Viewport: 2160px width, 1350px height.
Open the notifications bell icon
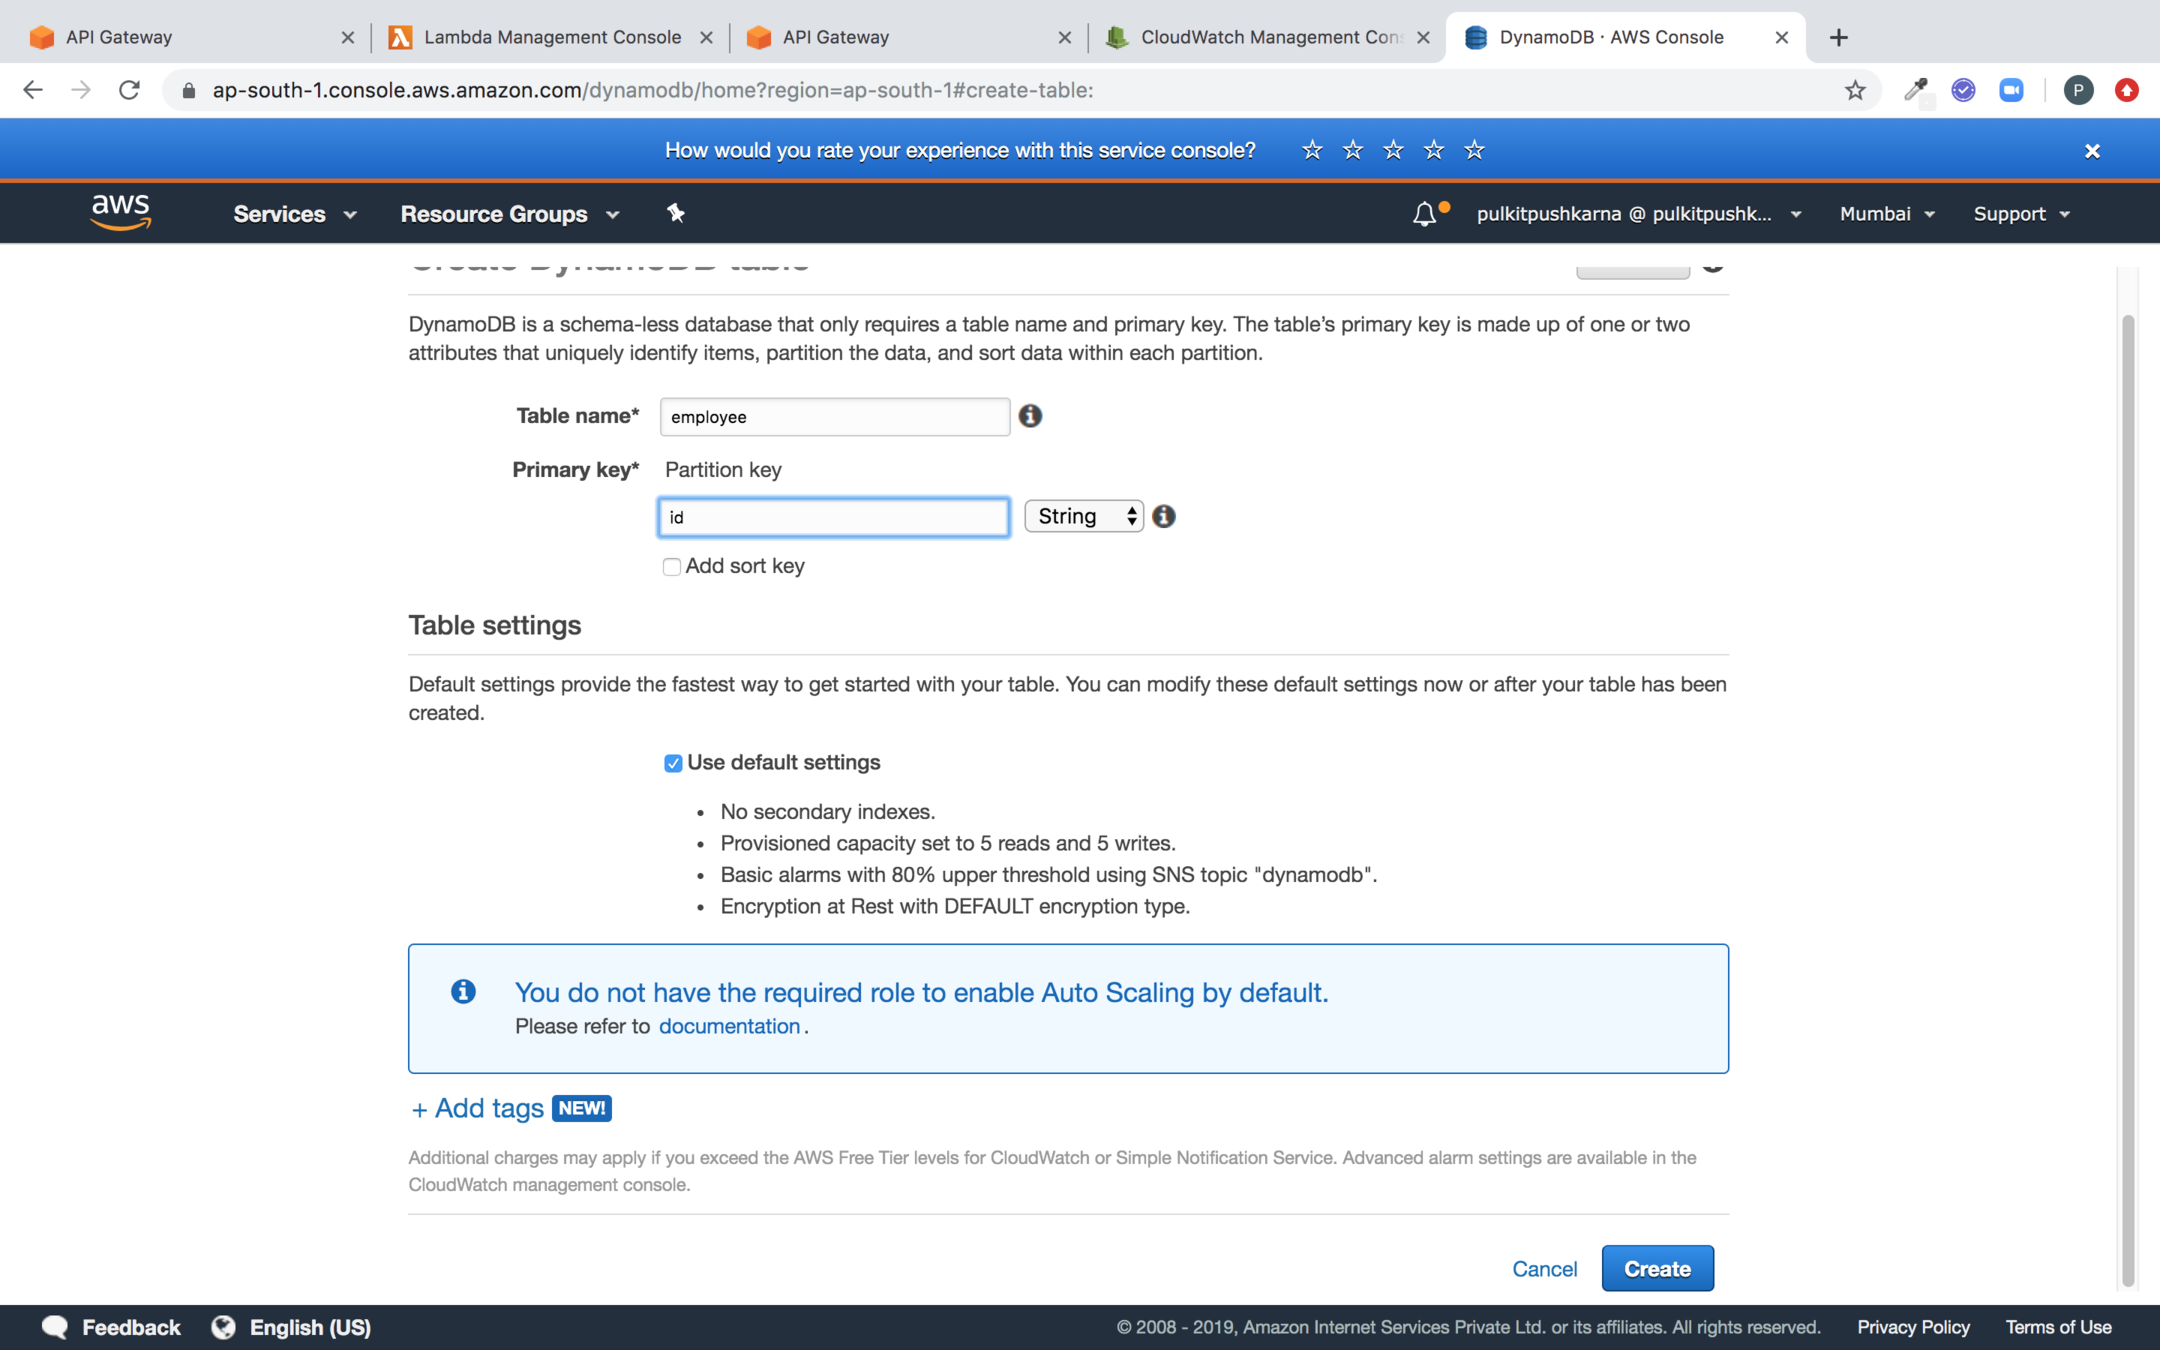click(x=1424, y=214)
